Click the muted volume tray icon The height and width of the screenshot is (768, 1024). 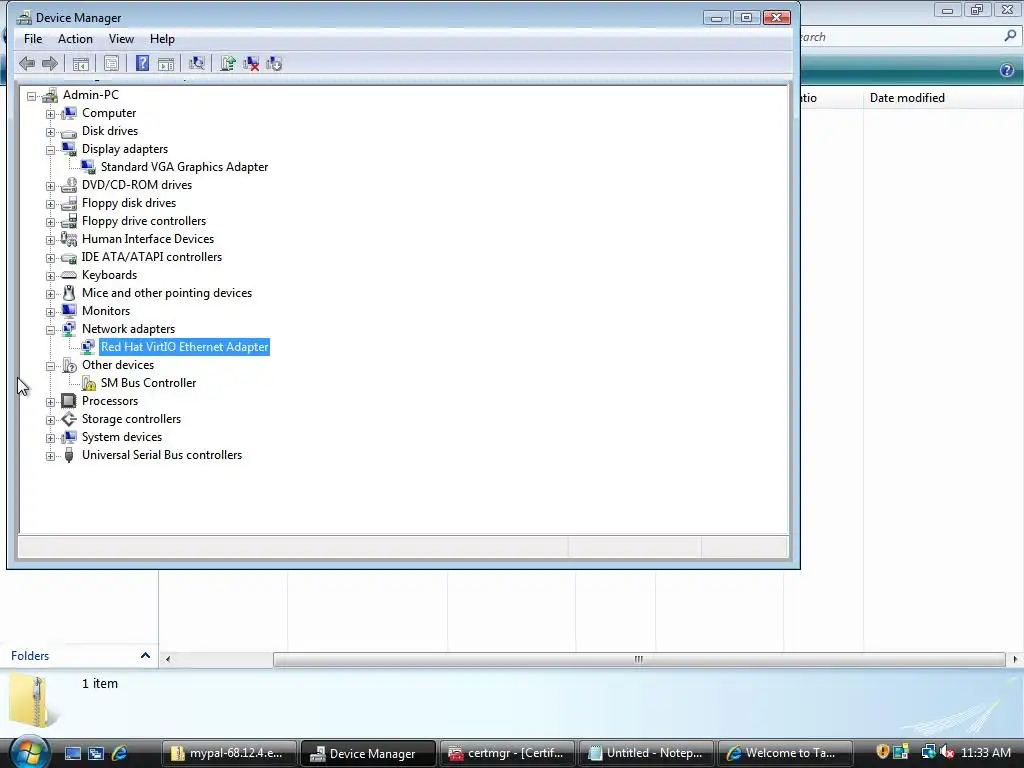[947, 752]
